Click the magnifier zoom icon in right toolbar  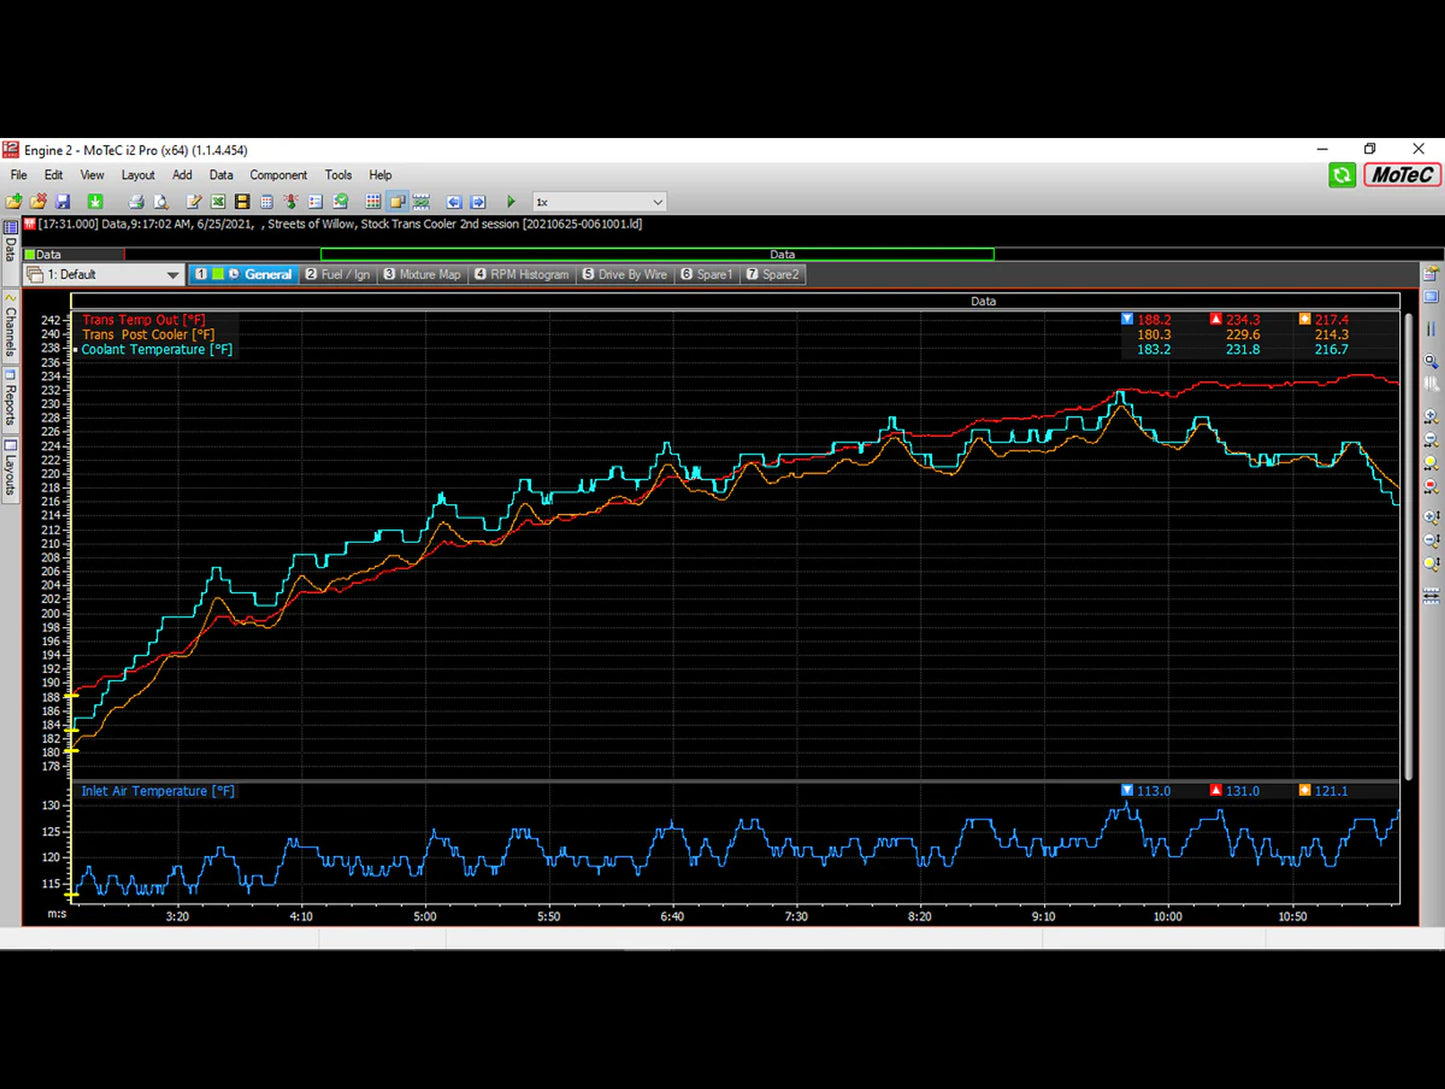click(x=1431, y=361)
